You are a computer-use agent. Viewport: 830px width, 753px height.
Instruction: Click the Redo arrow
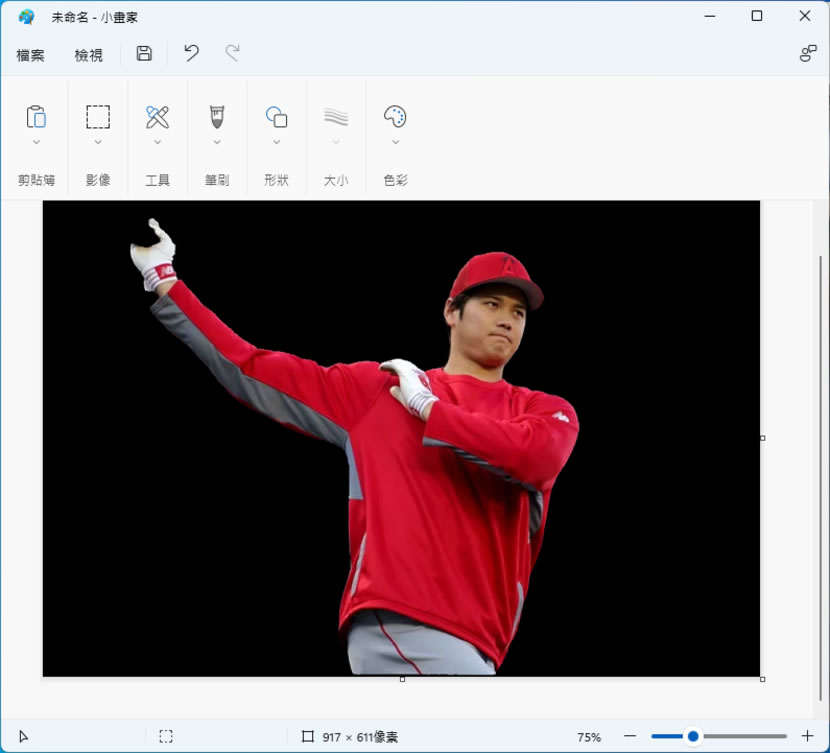[x=232, y=53]
